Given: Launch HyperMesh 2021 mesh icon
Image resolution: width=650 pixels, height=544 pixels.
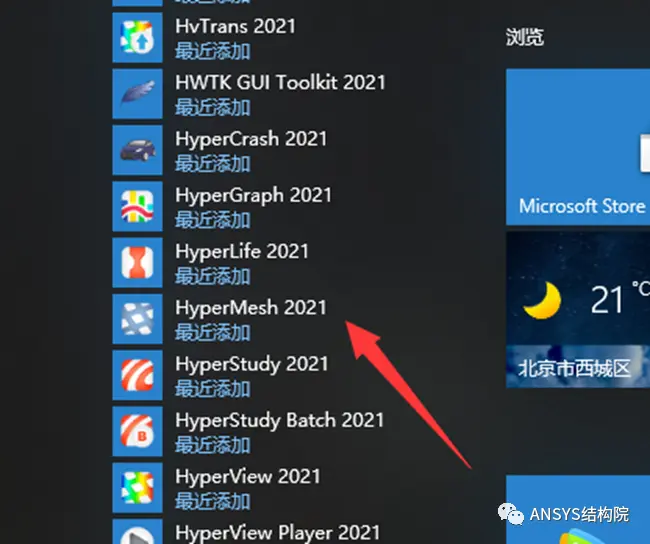Looking at the screenshot, I should (137, 319).
